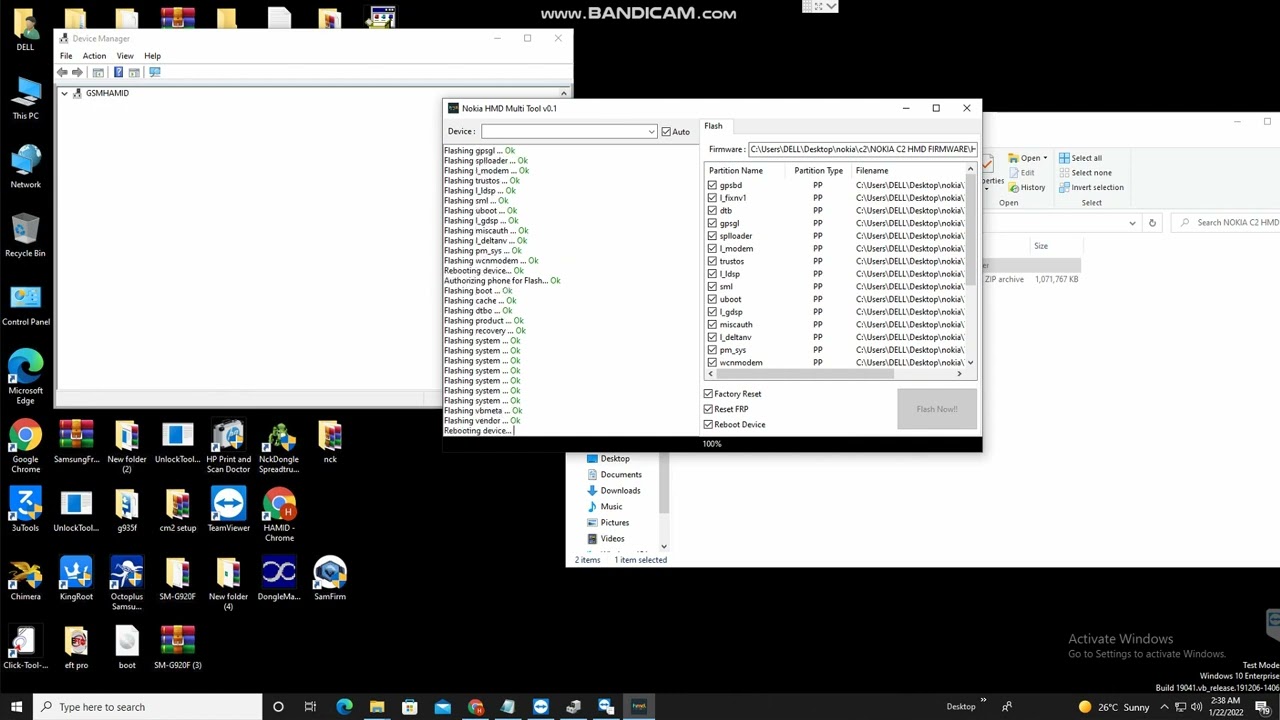The width and height of the screenshot is (1280, 720).
Task: Open the TeamViewer desktop shortcut
Action: pos(228,510)
